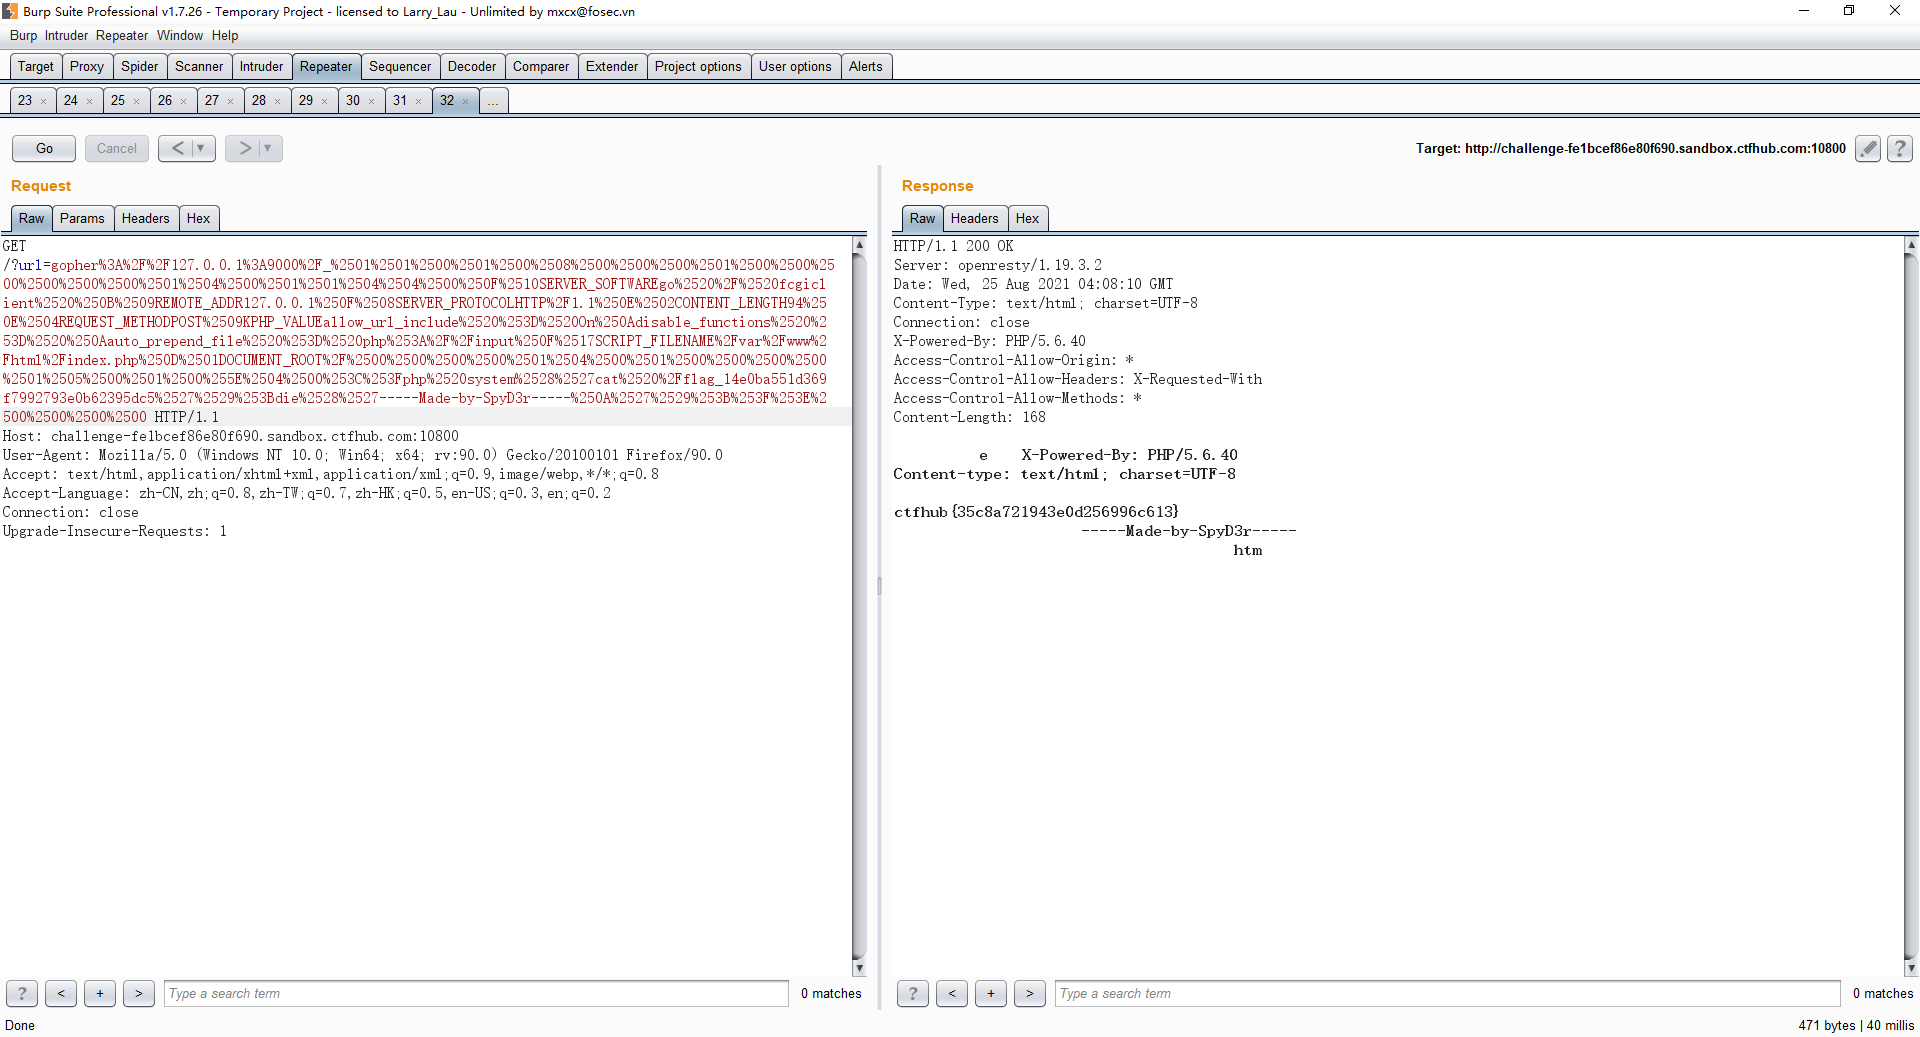Click the plus button in request search
Screen dimensions: 1920x1037
(100, 993)
